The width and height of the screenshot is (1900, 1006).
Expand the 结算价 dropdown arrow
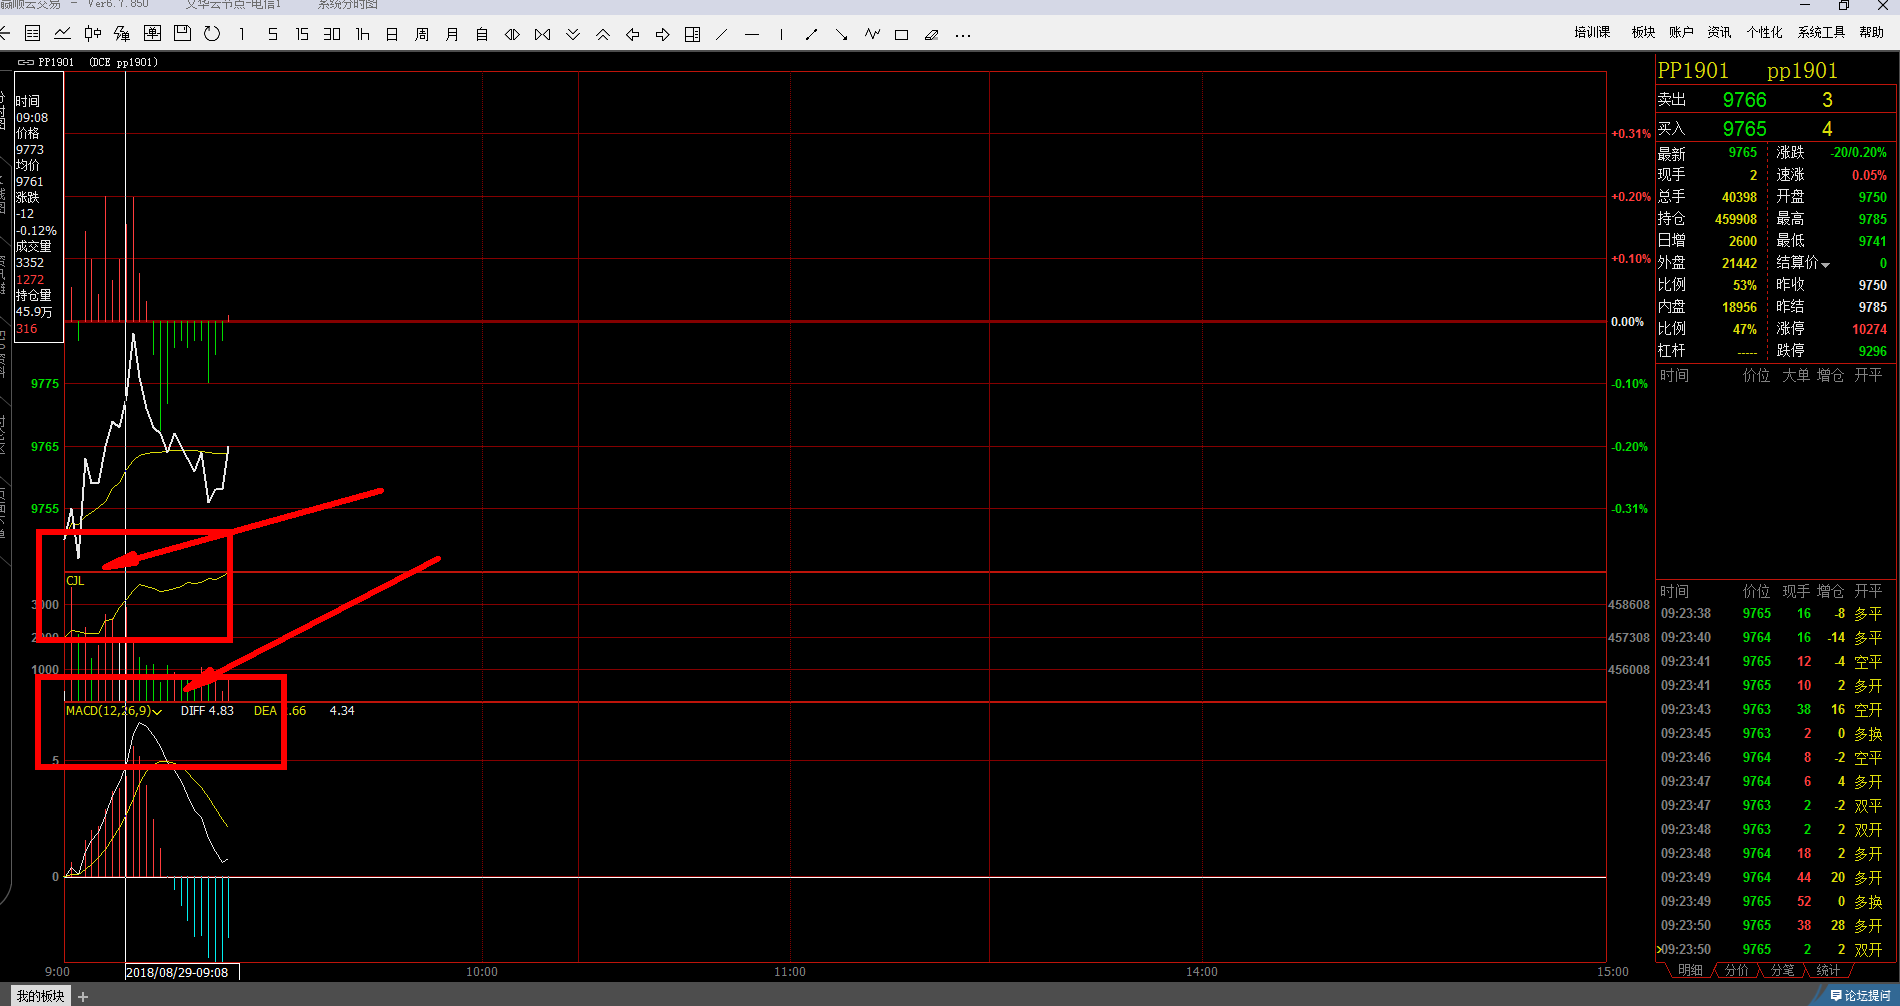point(1825,265)
